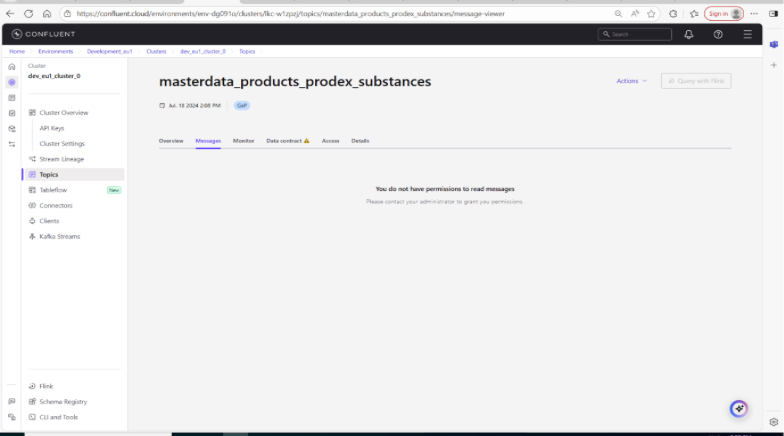Image resolution: width=784 pixels, height=436 pixels.
Task: Open Environments breadcrumb link
Action: [56, 52]
